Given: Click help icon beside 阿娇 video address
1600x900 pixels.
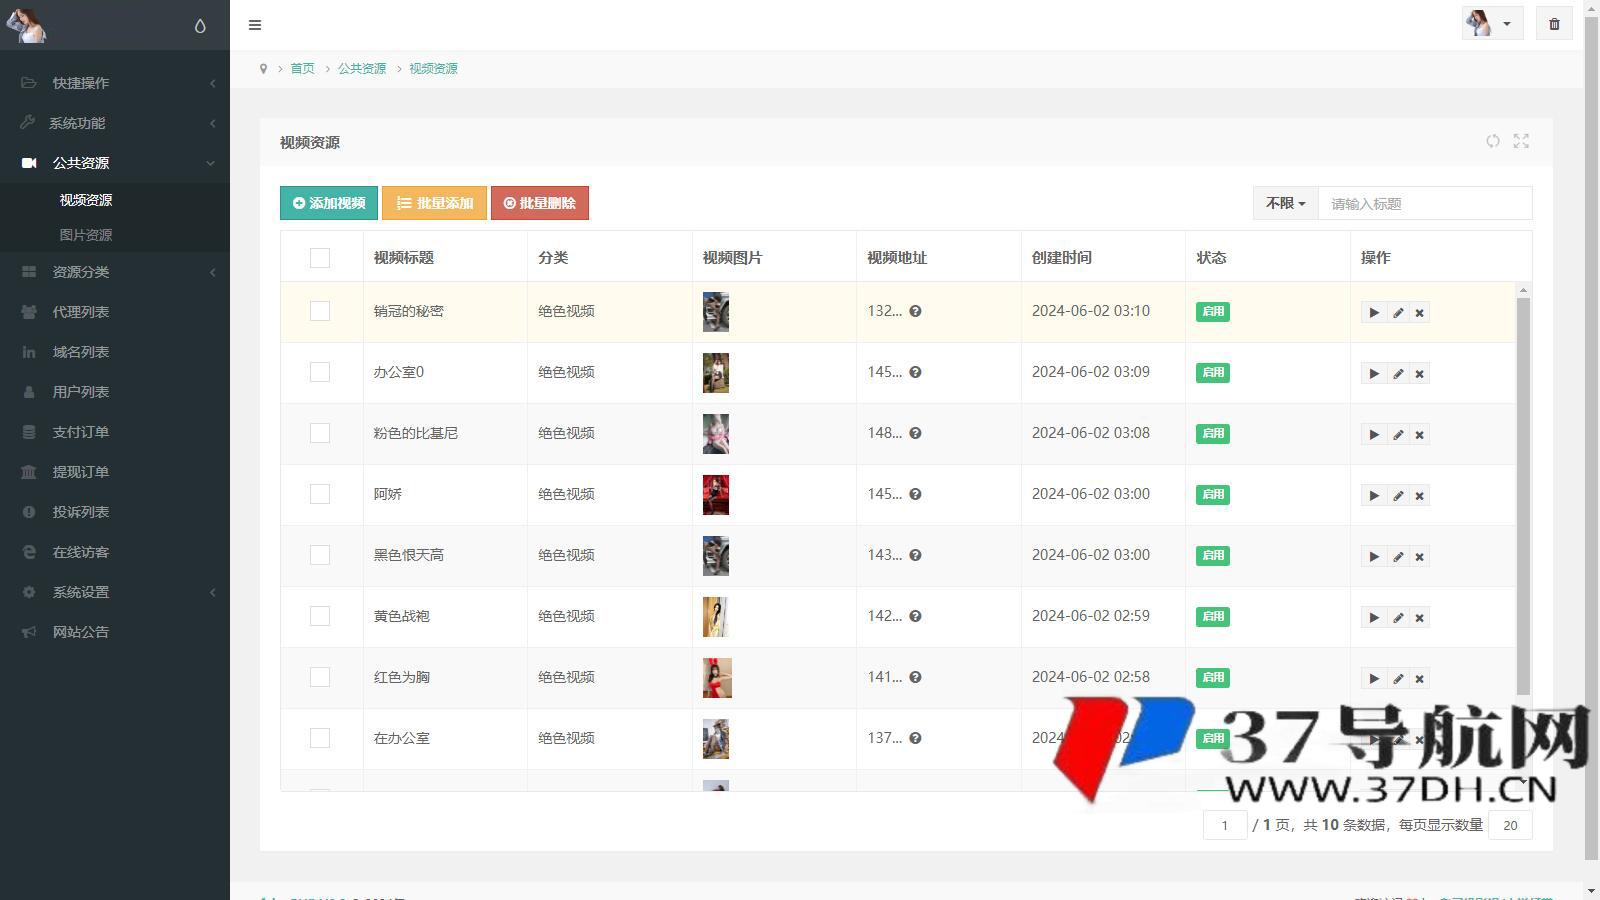Looking at the screenshot, I should coord(915,494).
